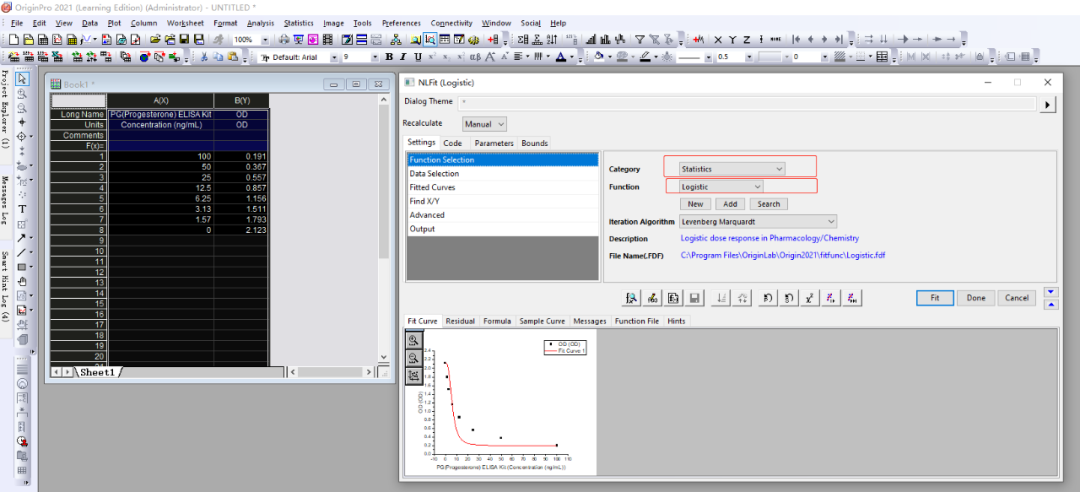The image size is (1080, 492).
Task: Open the Recalculate Manual dropdown
Action: [485, 124]
